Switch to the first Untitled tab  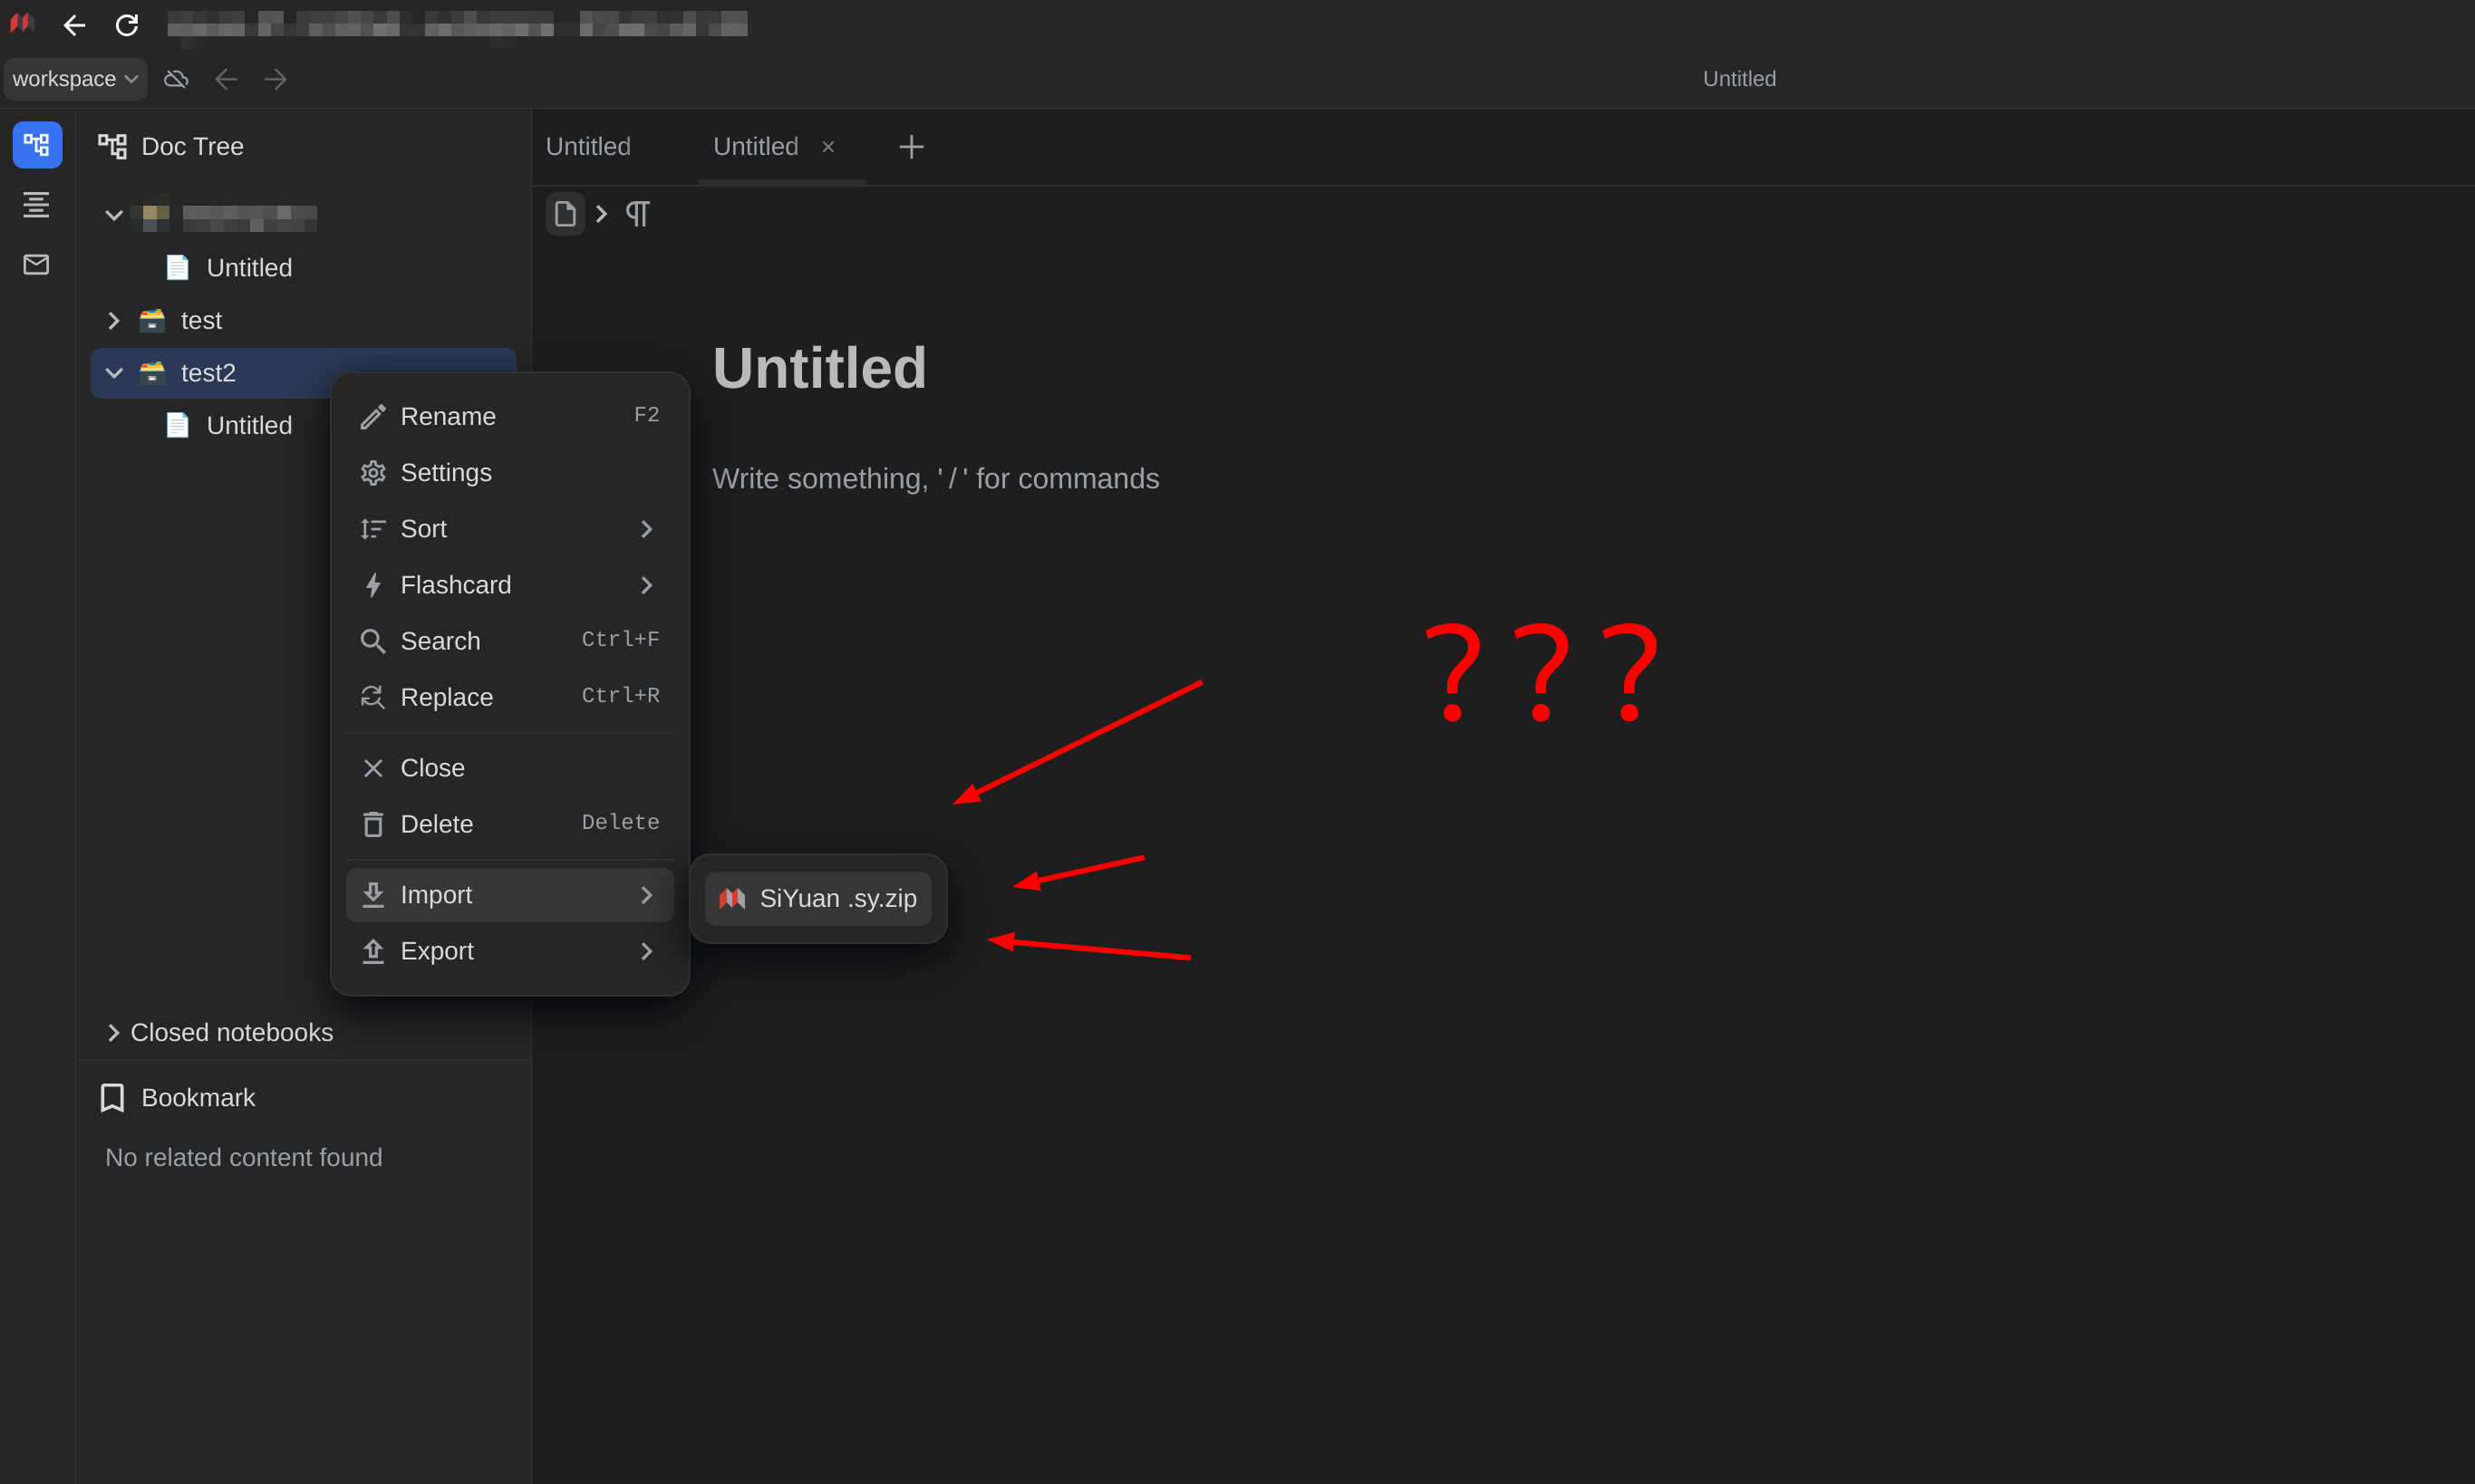(x=588, y=147)
